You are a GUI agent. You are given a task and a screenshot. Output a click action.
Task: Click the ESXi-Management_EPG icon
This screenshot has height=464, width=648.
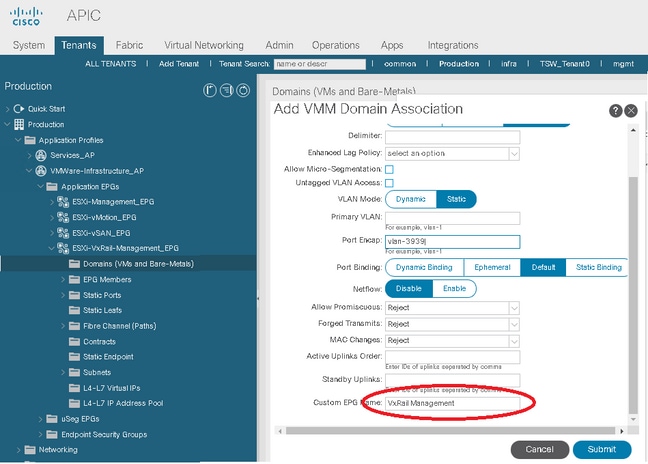coord(63,202)
